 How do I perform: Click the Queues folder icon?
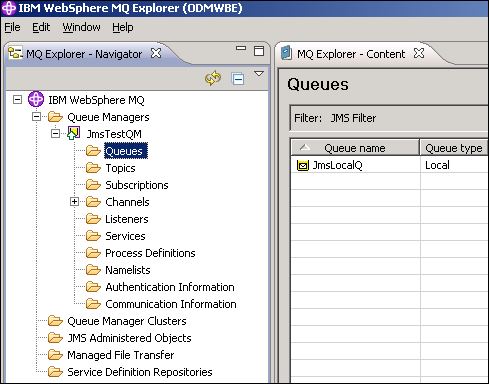(93, 151)
